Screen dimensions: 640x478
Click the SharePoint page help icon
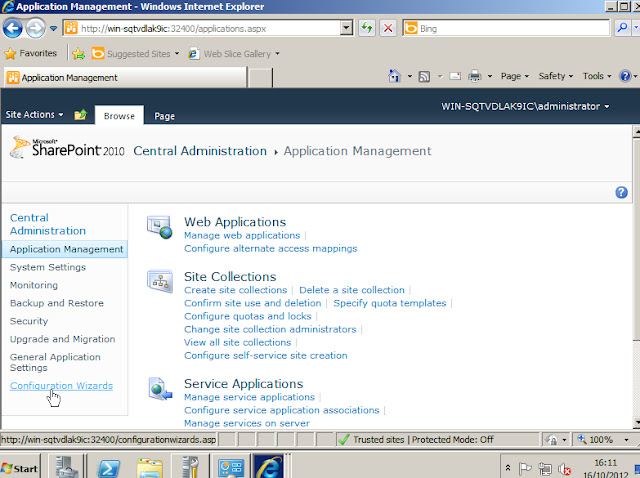621,192
